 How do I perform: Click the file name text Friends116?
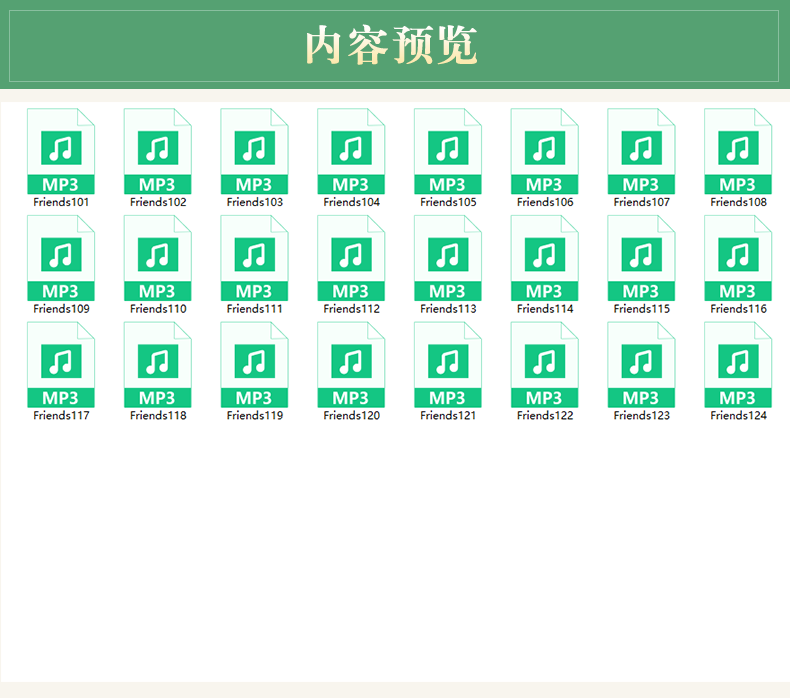[x=738, y=309]
